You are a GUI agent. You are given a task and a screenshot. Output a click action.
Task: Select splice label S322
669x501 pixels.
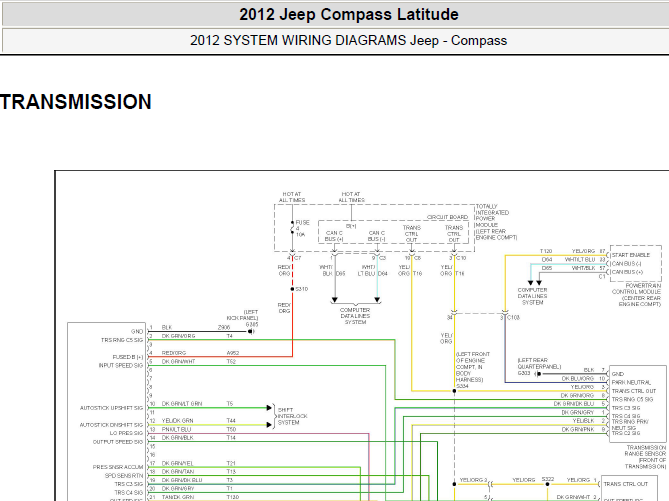pos(548,479)
